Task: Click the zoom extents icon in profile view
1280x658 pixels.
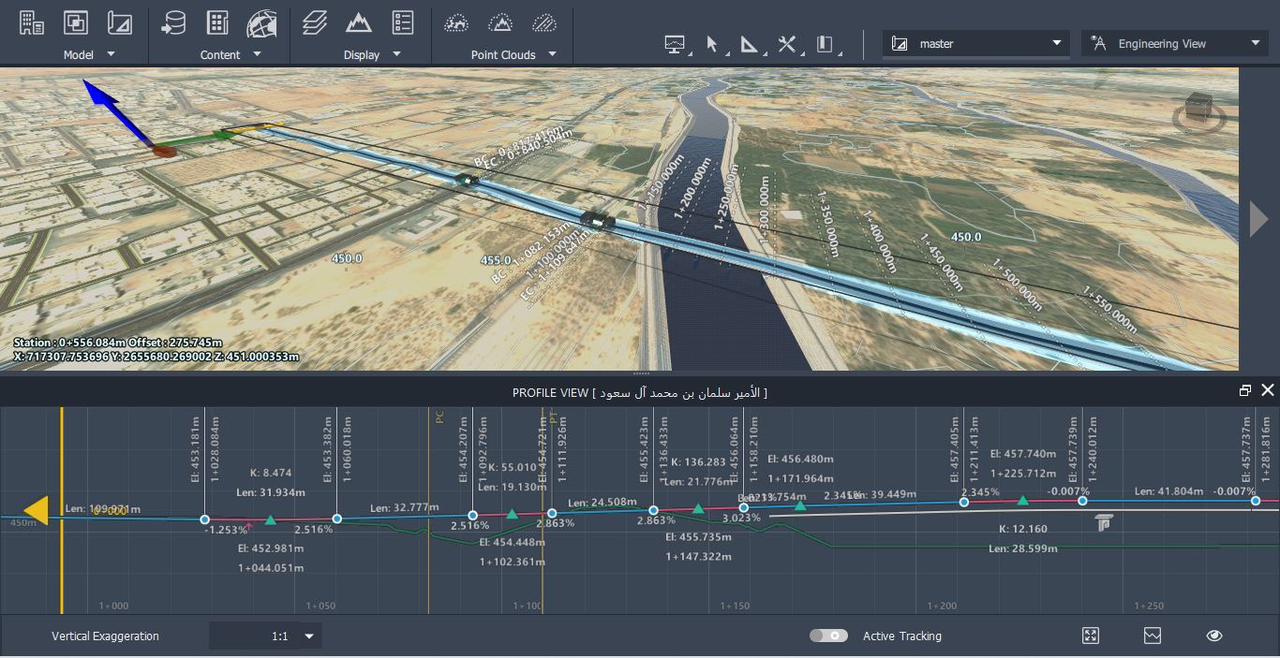Action: (x=1091, y=636)
